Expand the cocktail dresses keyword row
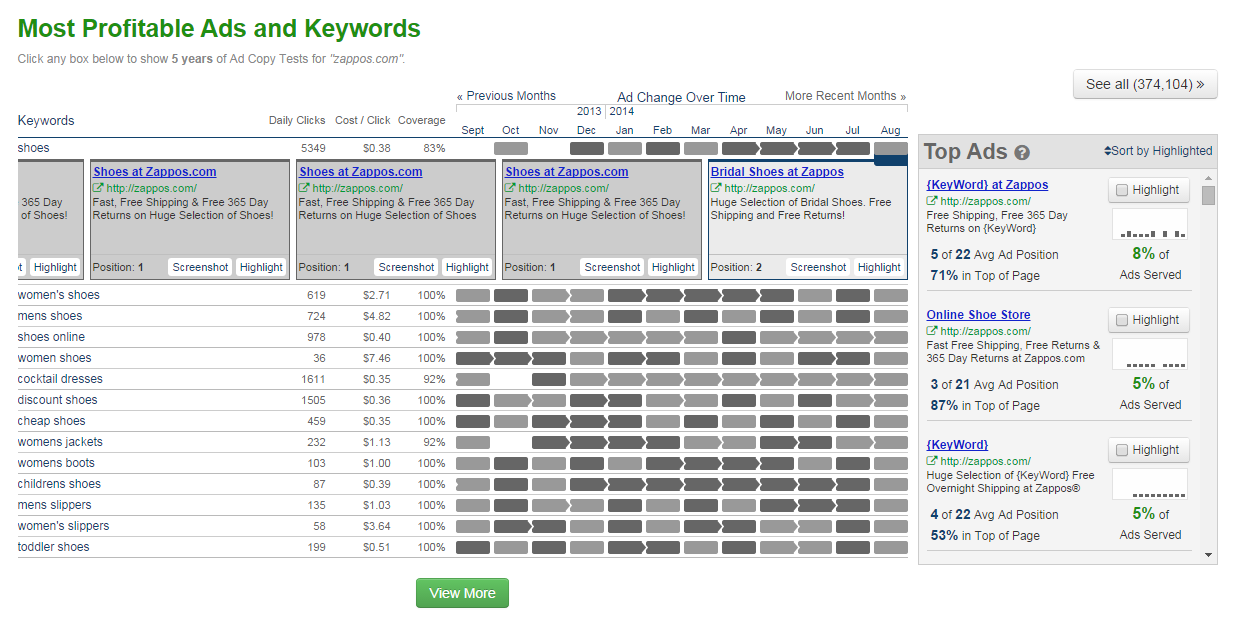 click(60, 378)
